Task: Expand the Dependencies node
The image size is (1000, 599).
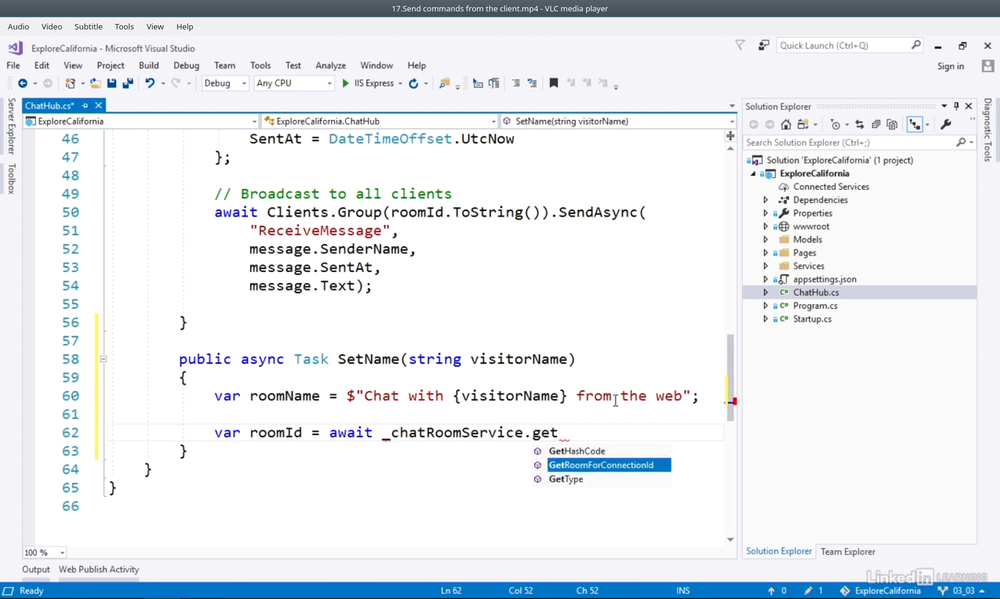Action: (766, 200)
